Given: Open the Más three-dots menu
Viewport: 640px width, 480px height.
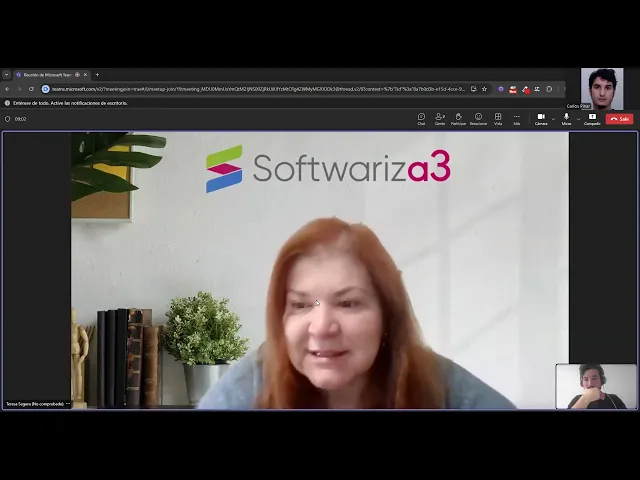Looking at the screenshot, I should click(517, 119).
